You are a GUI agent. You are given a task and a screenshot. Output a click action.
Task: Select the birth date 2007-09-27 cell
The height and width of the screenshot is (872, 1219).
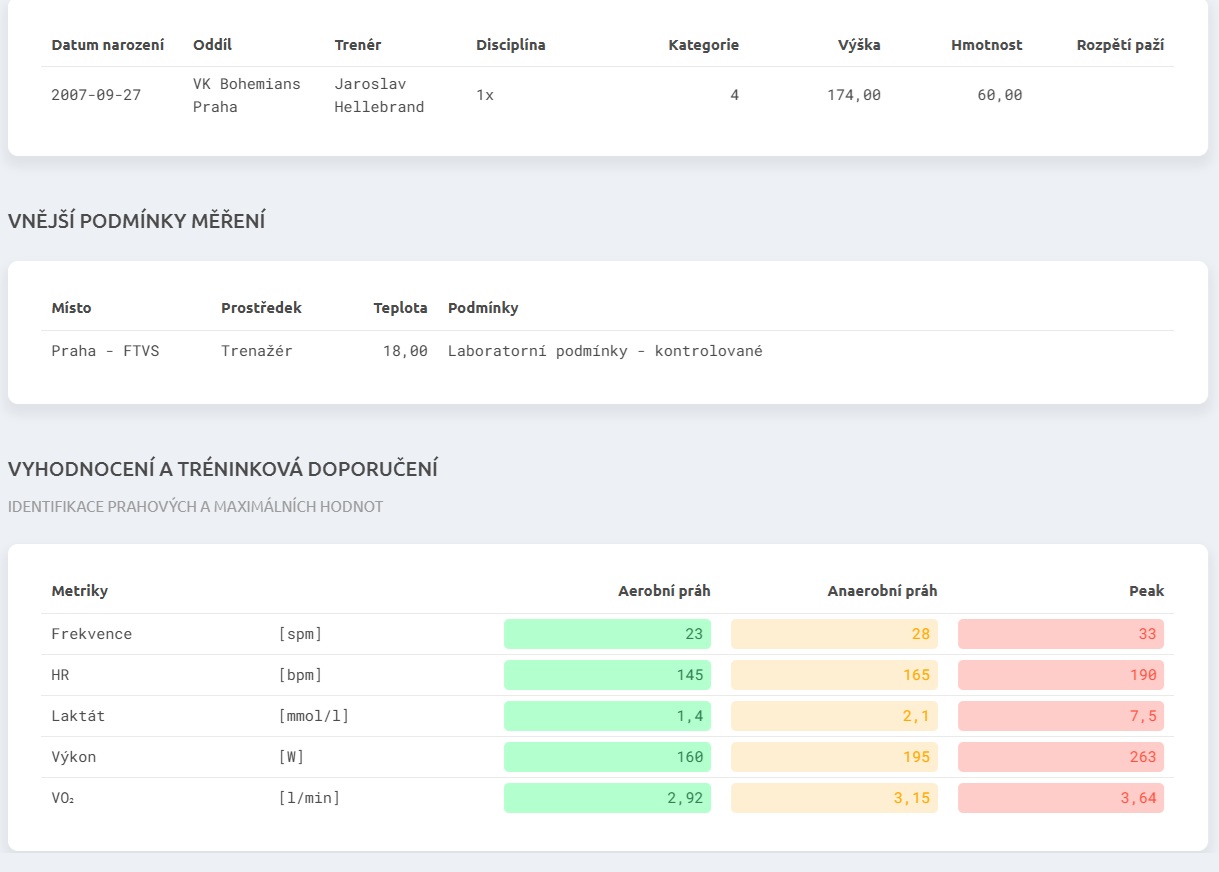pyautogui.click(x=96, y=96)
